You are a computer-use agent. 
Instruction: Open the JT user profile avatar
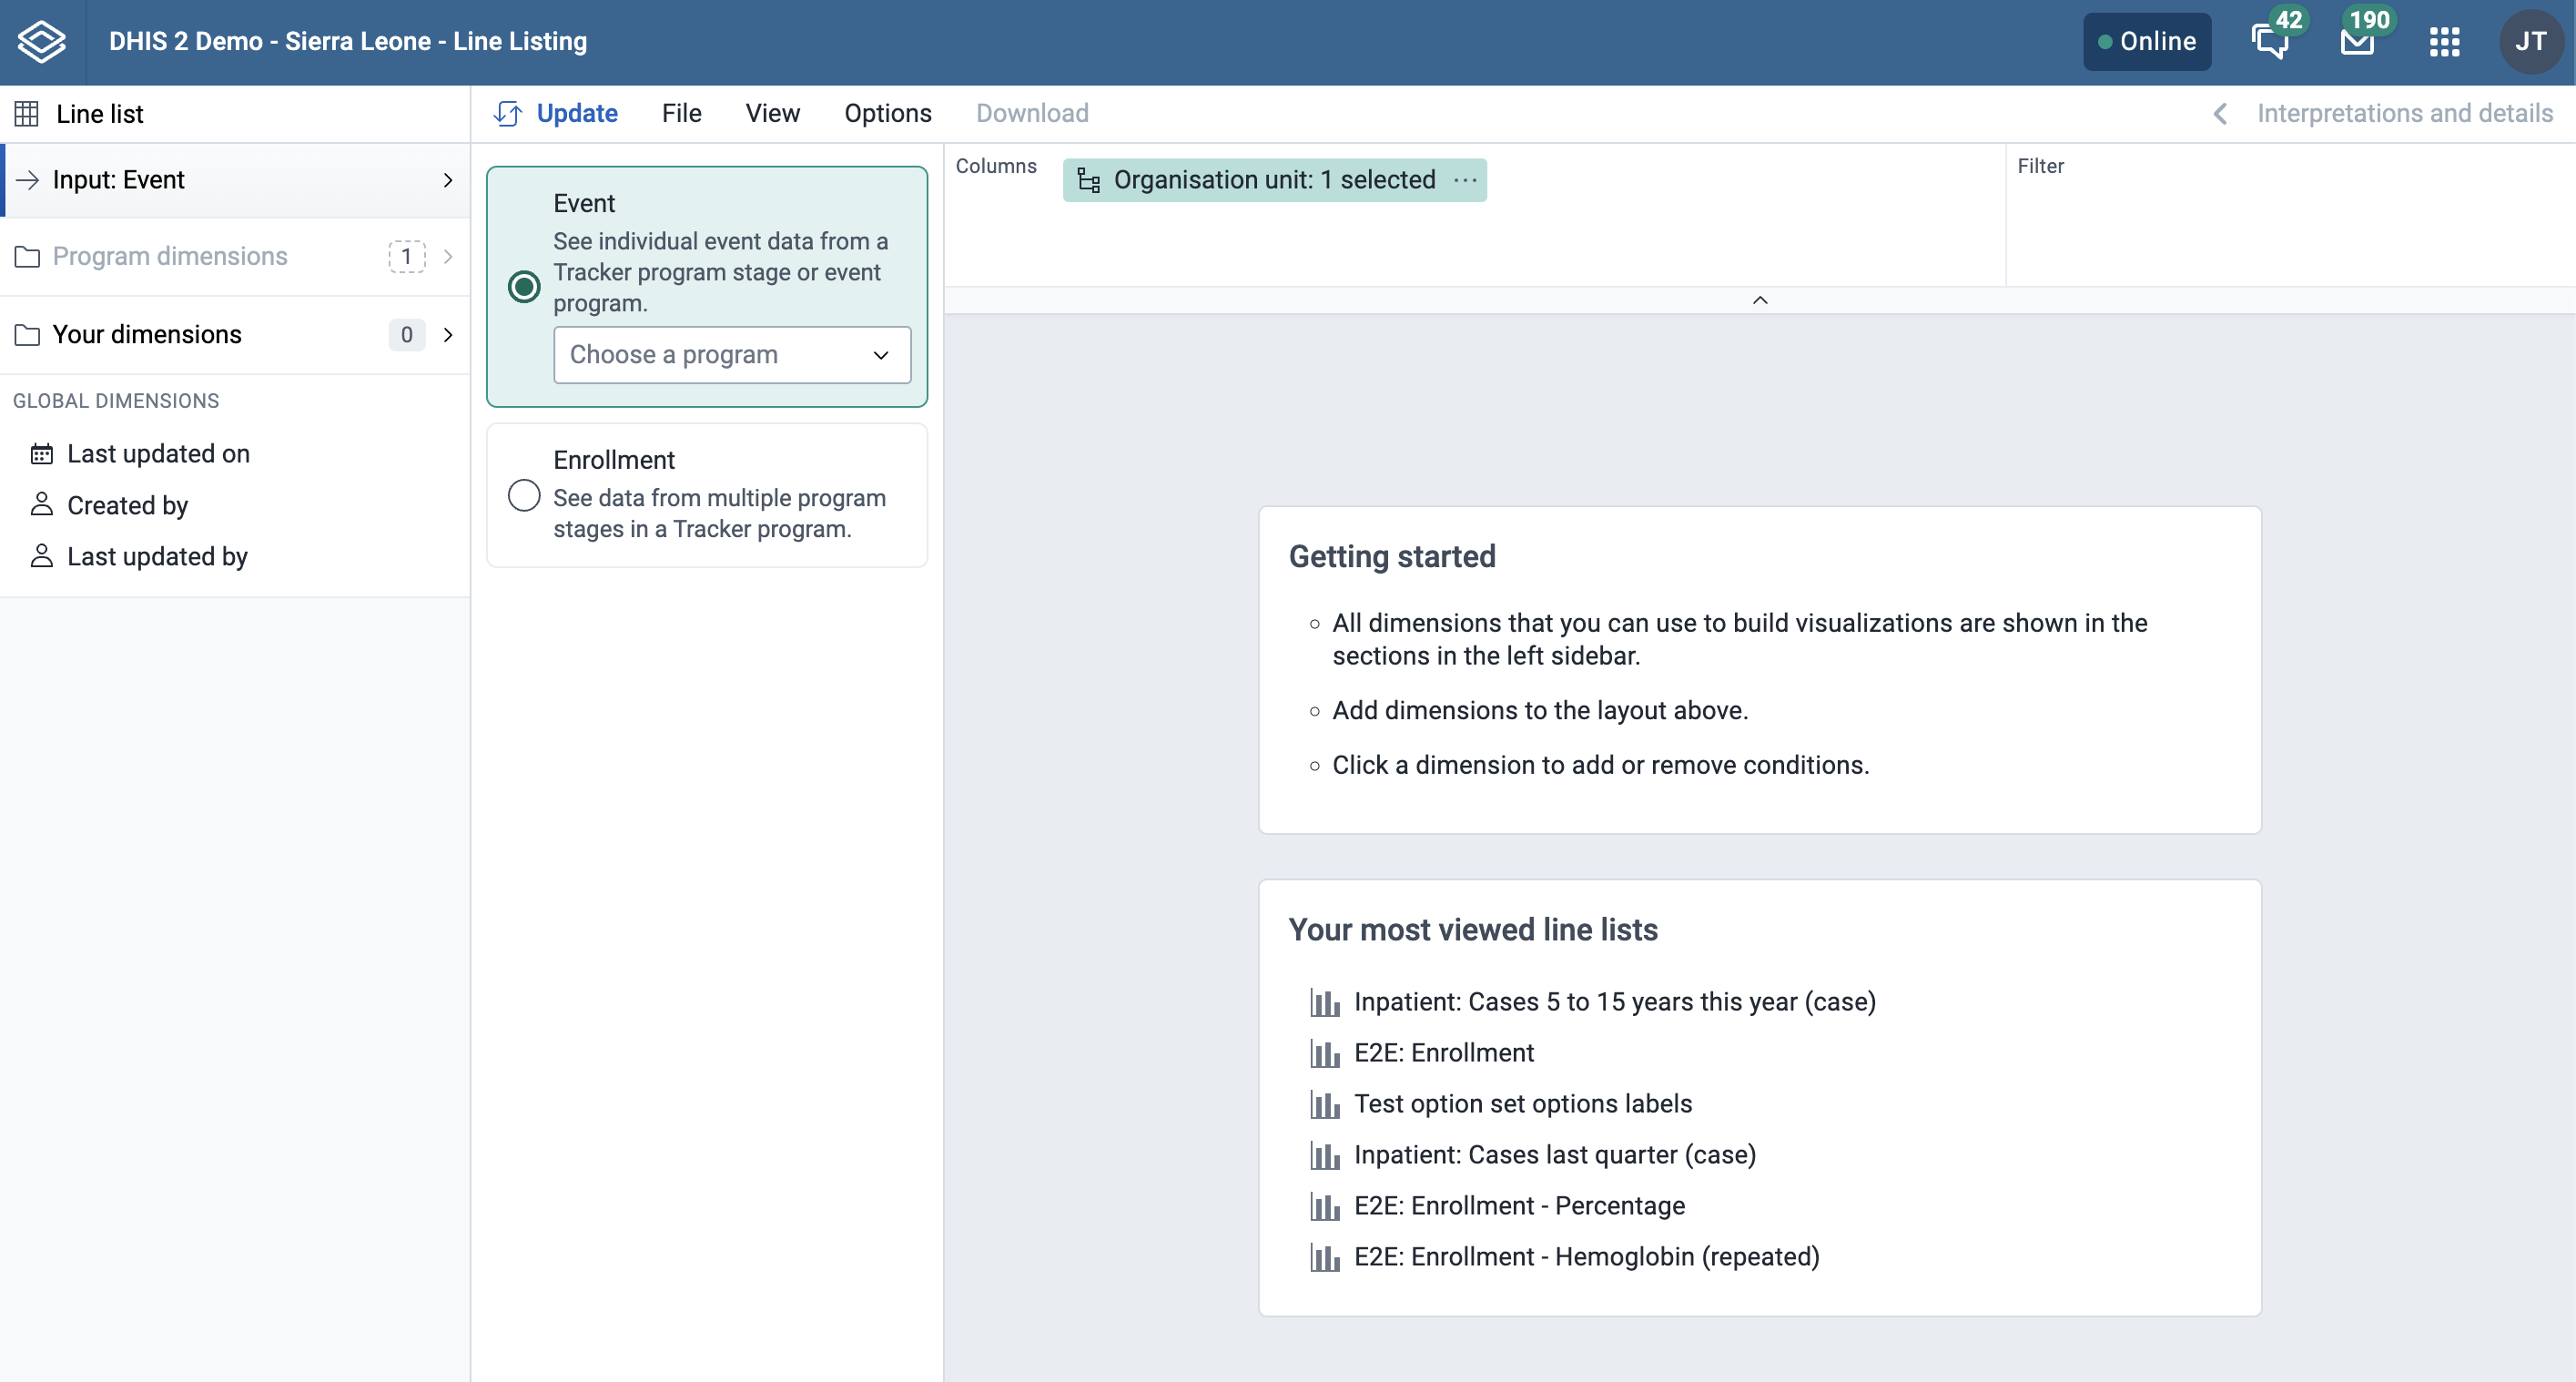click(2530, 41)
